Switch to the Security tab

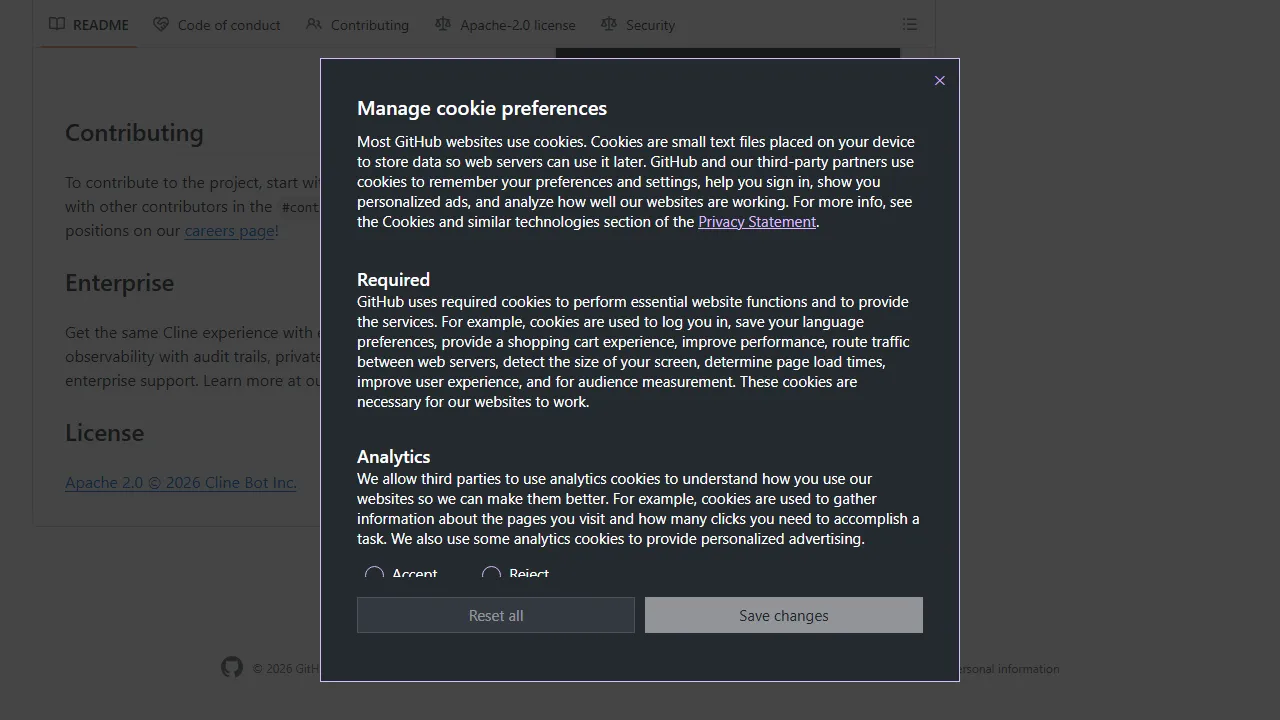tap(650, 24)
